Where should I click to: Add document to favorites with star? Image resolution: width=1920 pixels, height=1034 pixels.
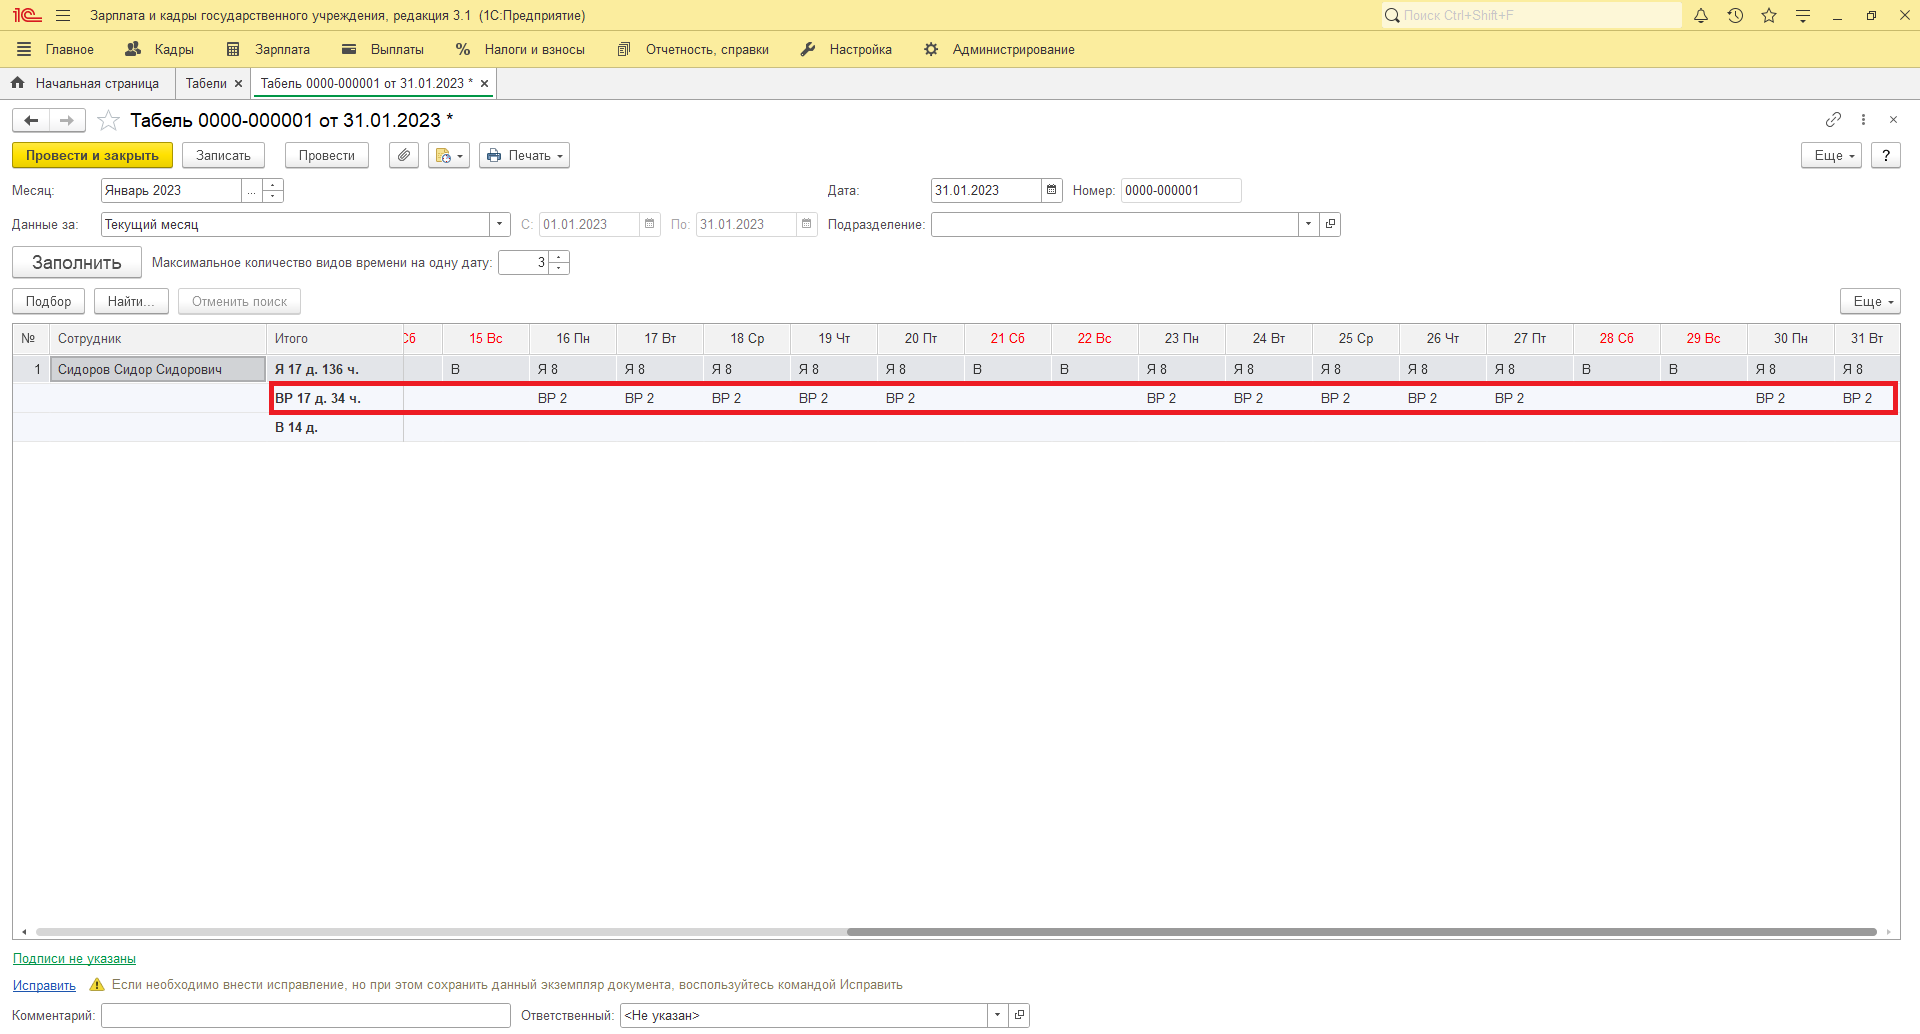[x=108, y=121]
